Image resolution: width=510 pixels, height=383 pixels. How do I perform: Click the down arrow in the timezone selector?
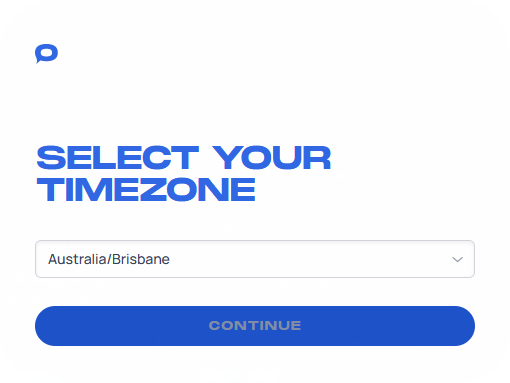(457, 259)
